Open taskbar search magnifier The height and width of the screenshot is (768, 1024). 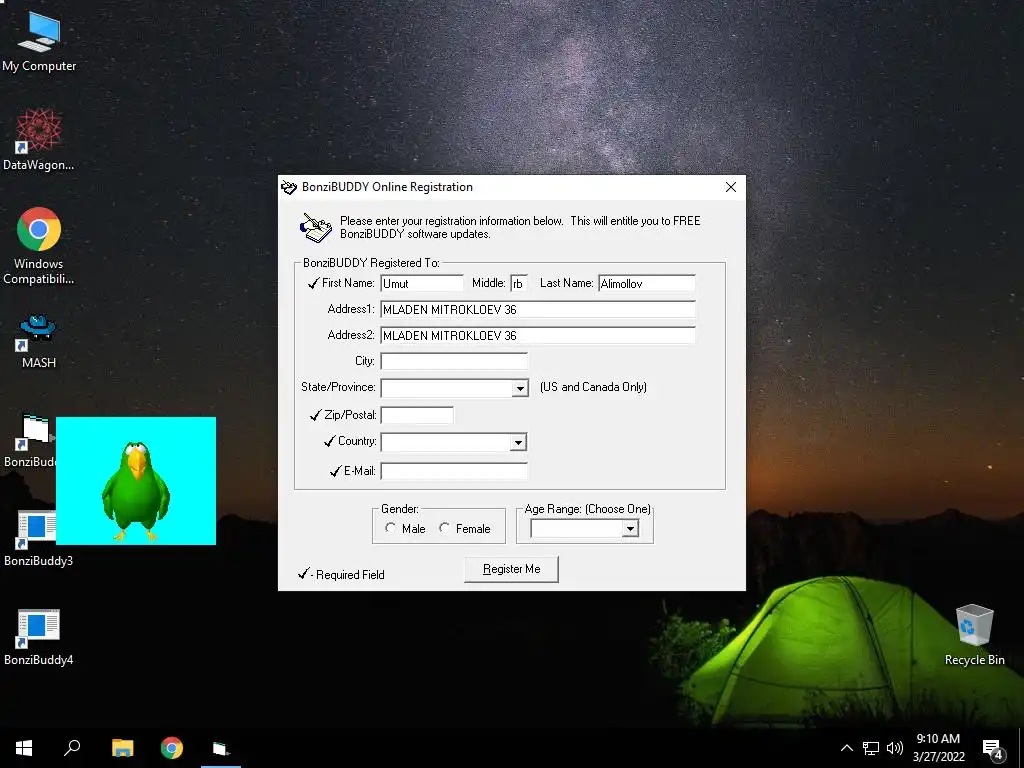click(x=72, y=748)
